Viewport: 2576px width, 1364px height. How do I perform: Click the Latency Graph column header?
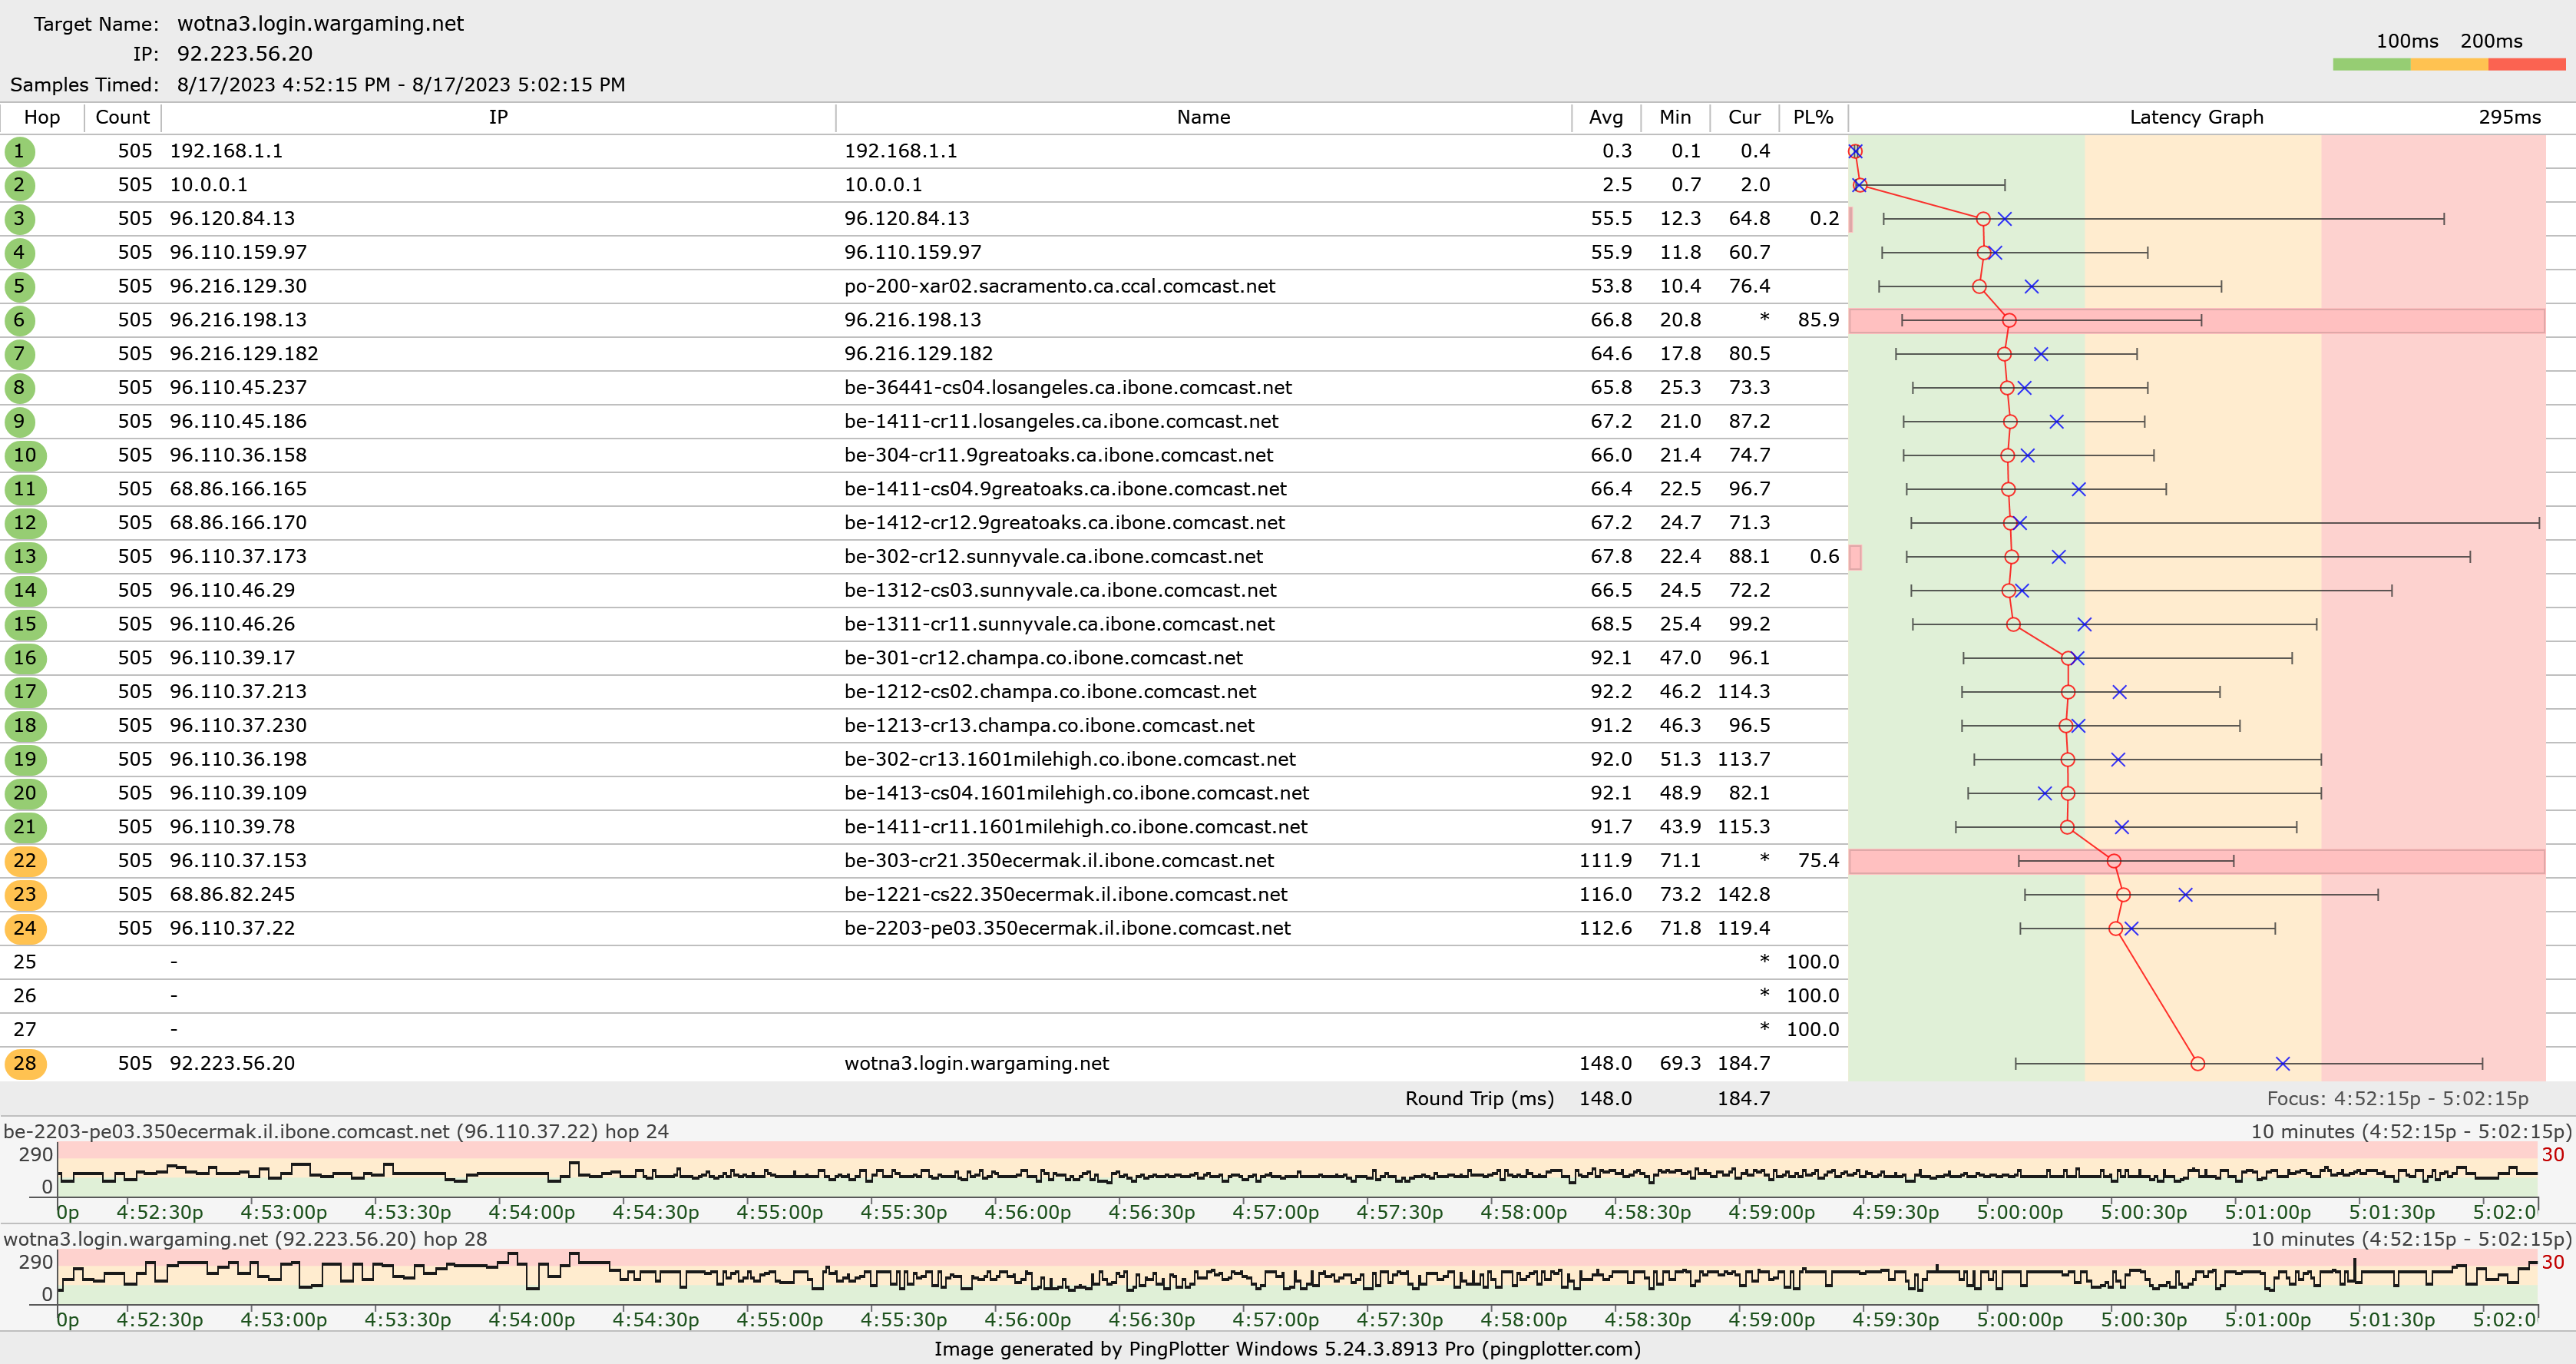pyautogui.click(x=2196, y=117)
